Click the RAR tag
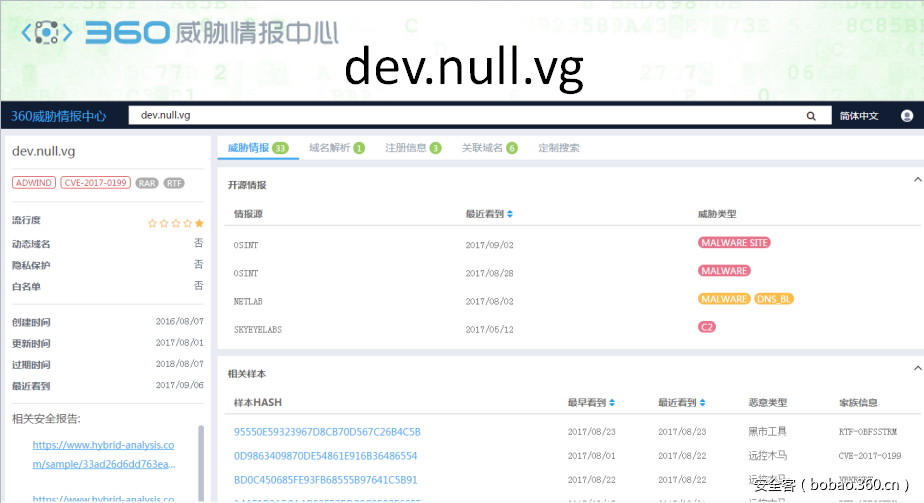Screen dimensions: 924x503 click(147, 183)
